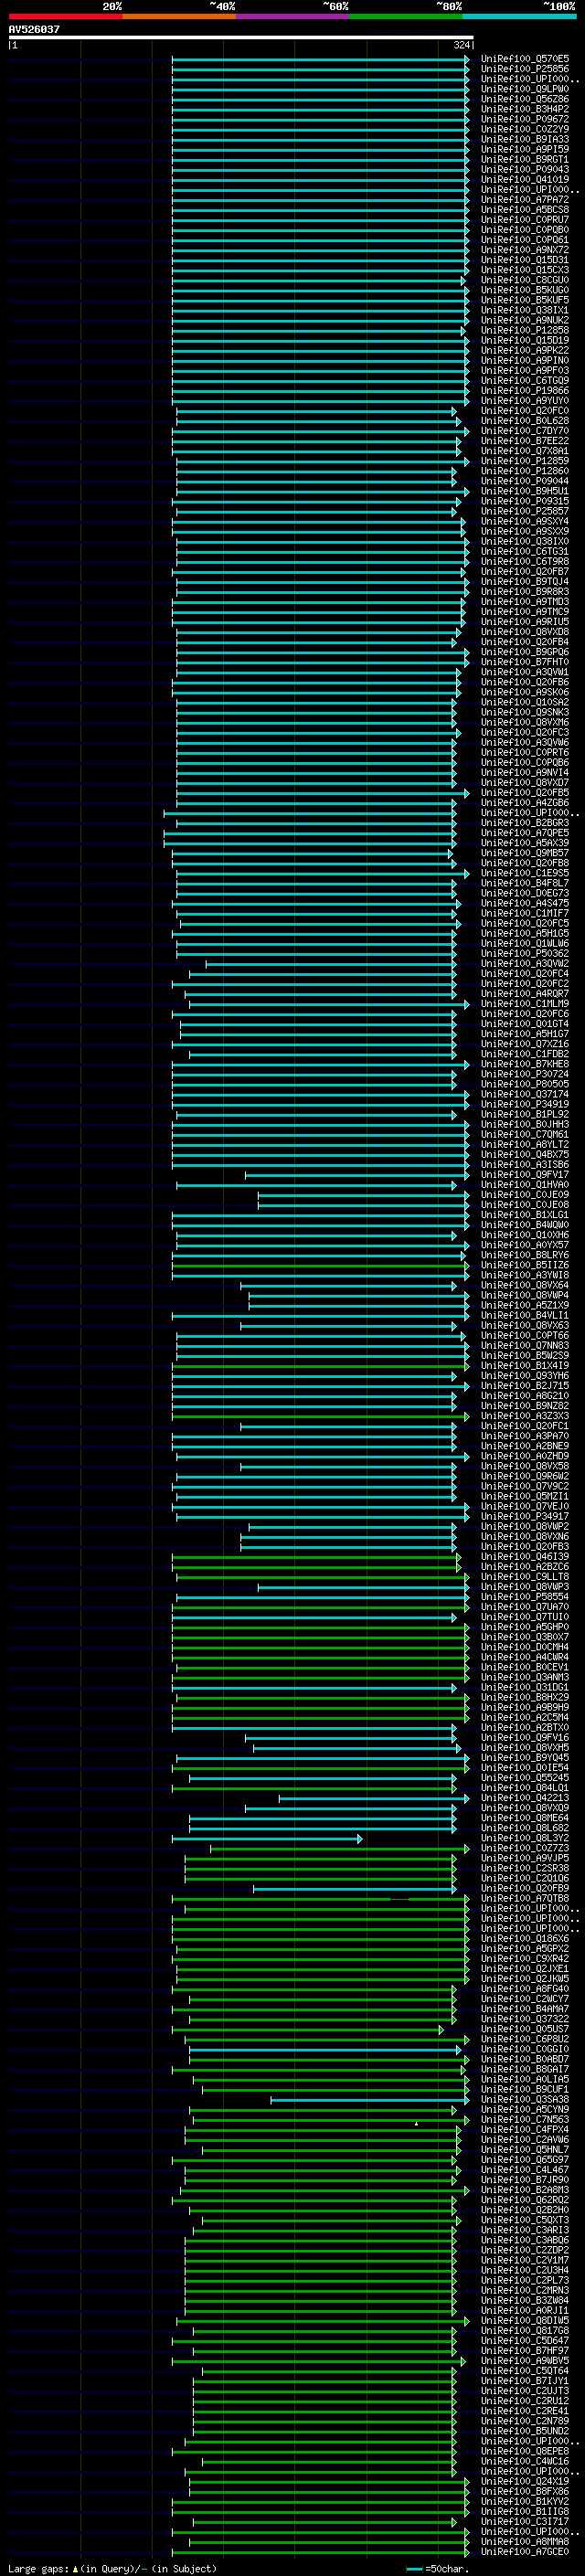This screenshot has width=585, height=2576.
Task: Select UniRef100_C7QM61 label
Action: 525,1135
